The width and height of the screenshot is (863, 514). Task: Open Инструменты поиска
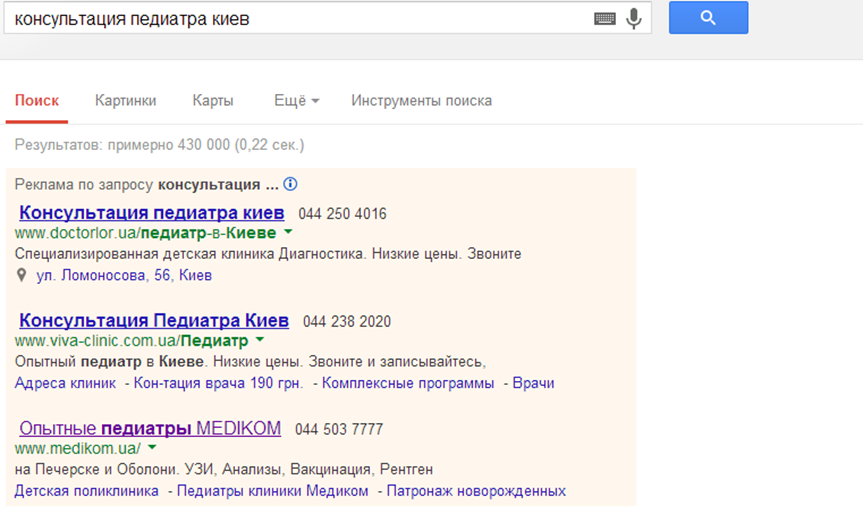click(421, 101)
